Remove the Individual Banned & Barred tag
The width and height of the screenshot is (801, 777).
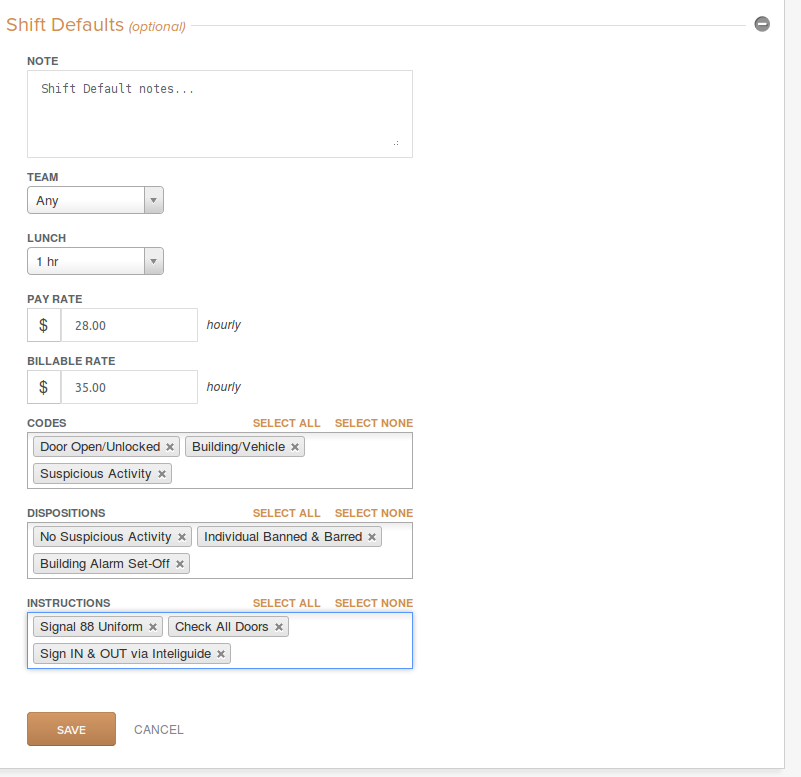click(372, 537)
